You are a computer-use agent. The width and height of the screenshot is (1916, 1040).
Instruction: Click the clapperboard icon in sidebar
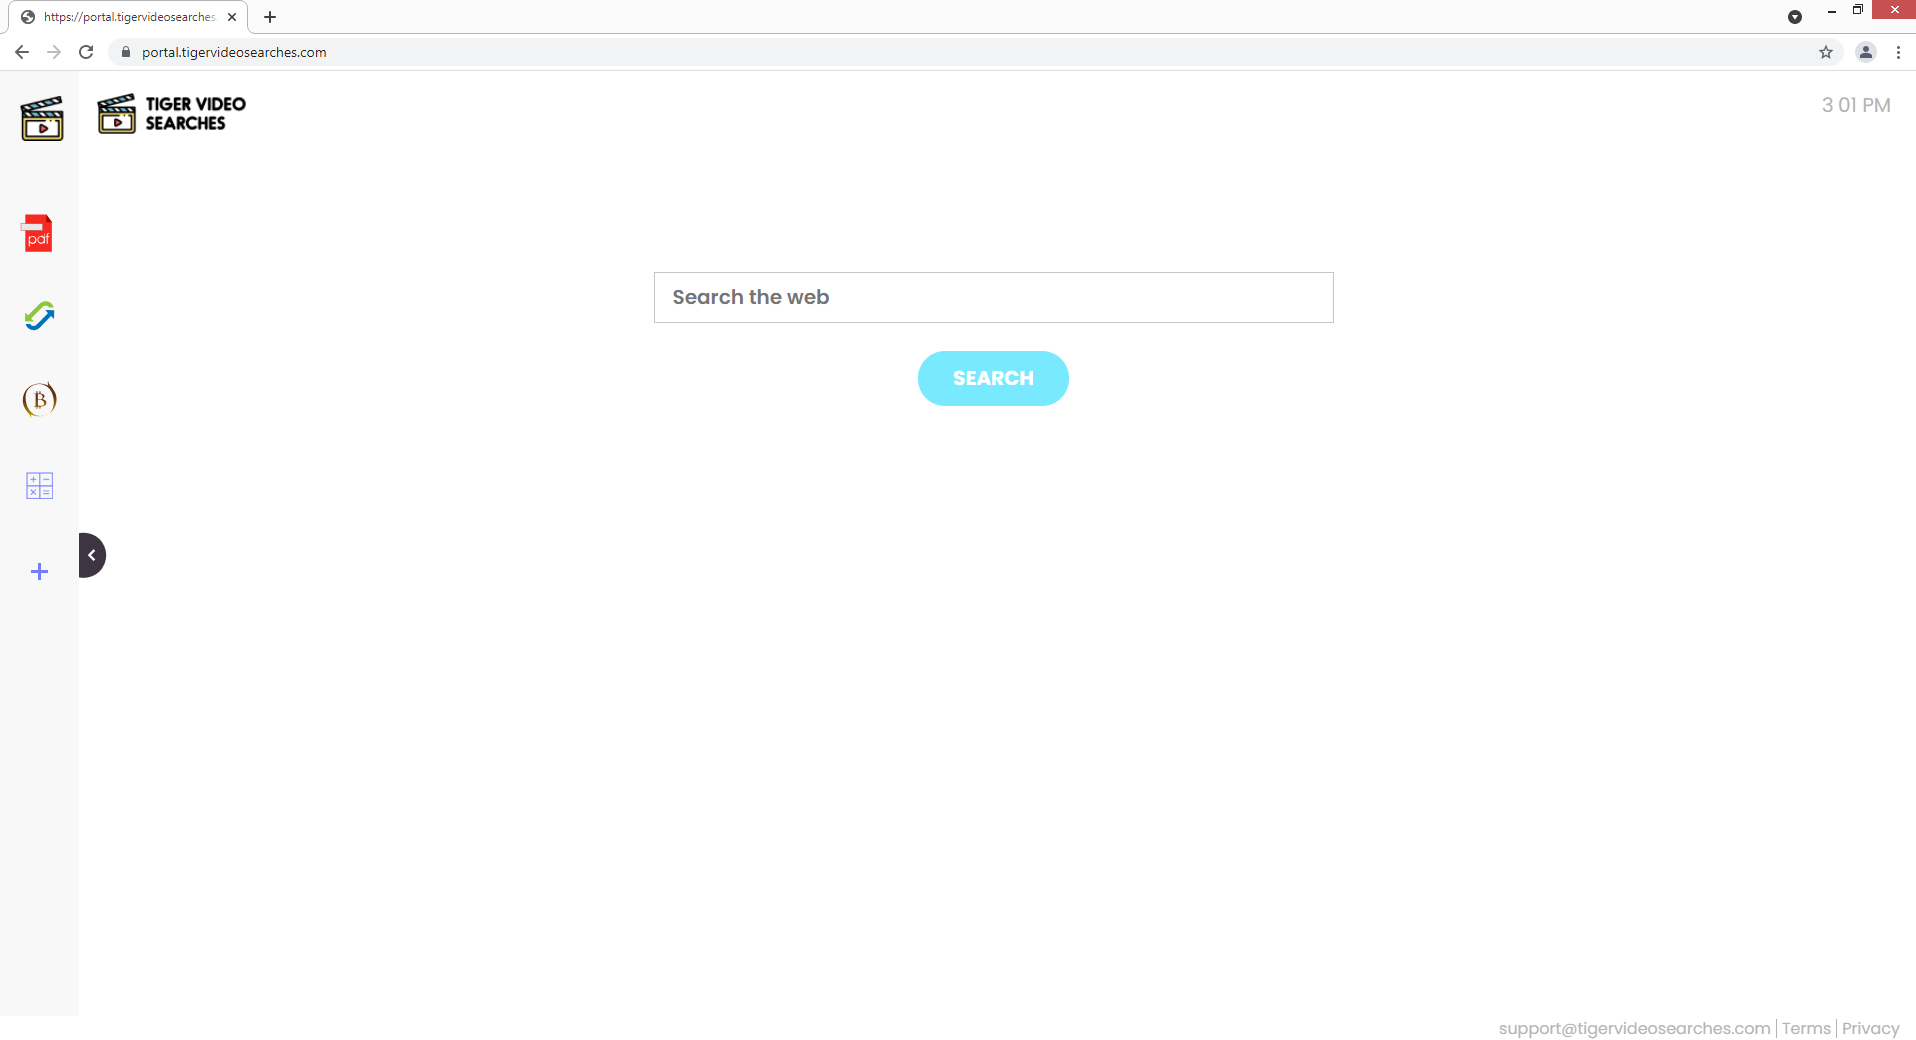click(x=41, y=118)
